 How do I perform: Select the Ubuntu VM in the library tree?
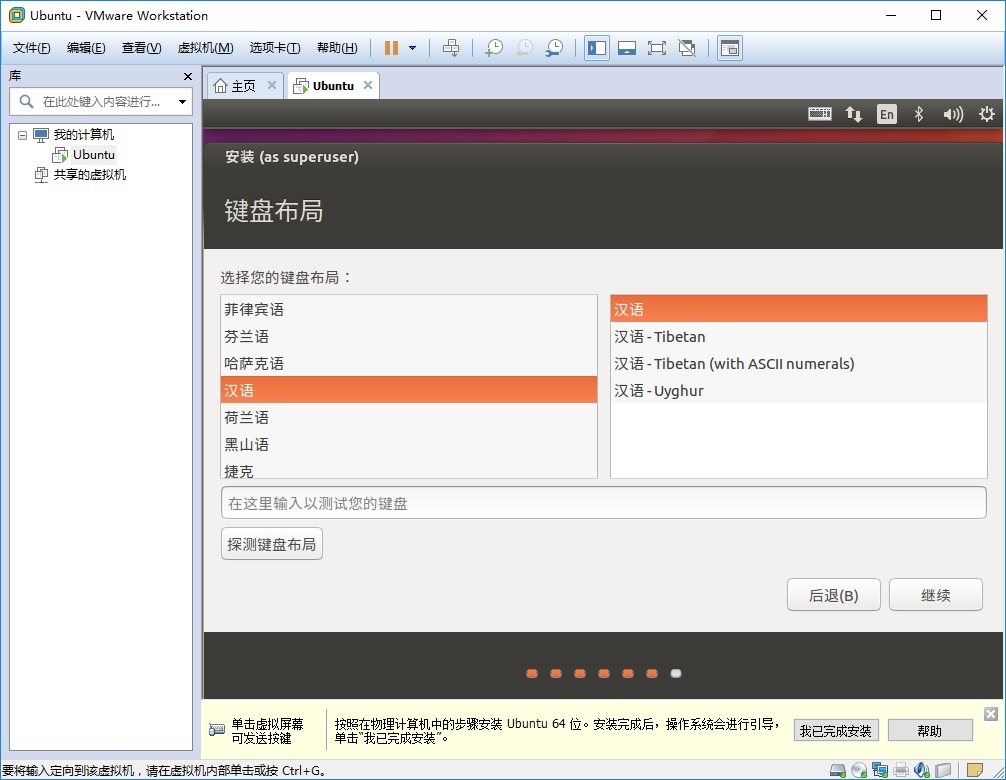94,155
